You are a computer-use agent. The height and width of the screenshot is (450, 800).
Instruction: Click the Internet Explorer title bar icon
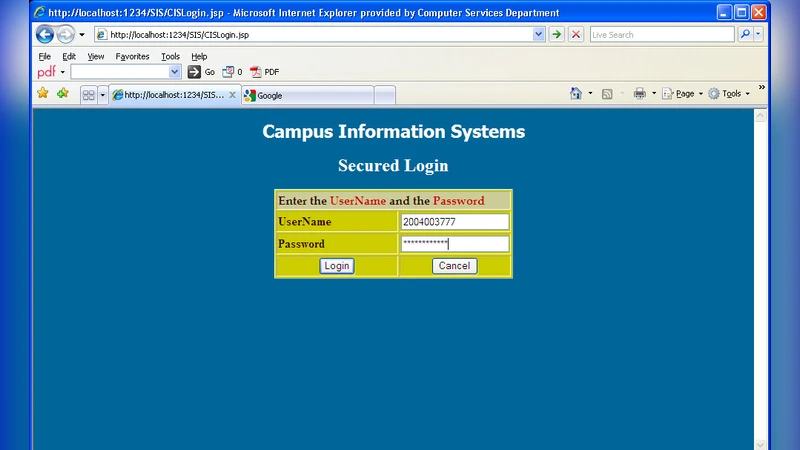pyautogui.click(x=40, y=12)
